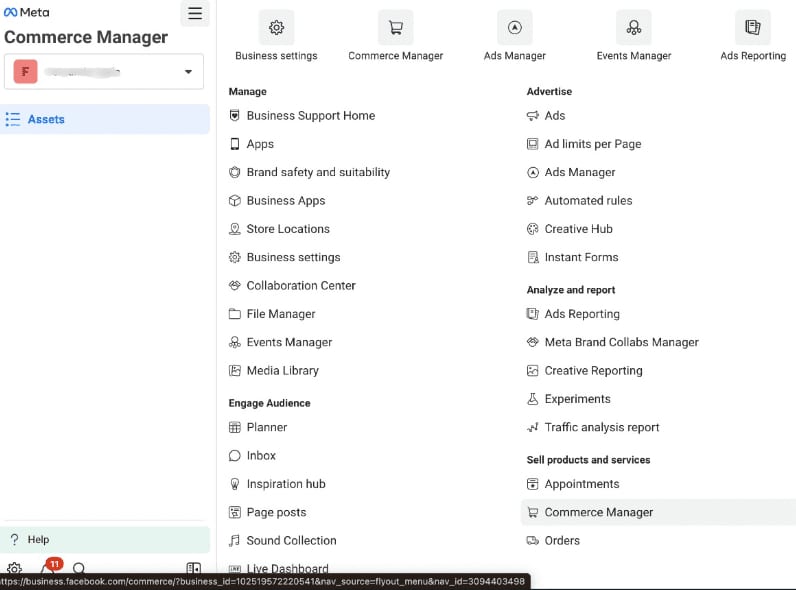
Task: Go to Orders under Sell products
Action: point(561,541)
